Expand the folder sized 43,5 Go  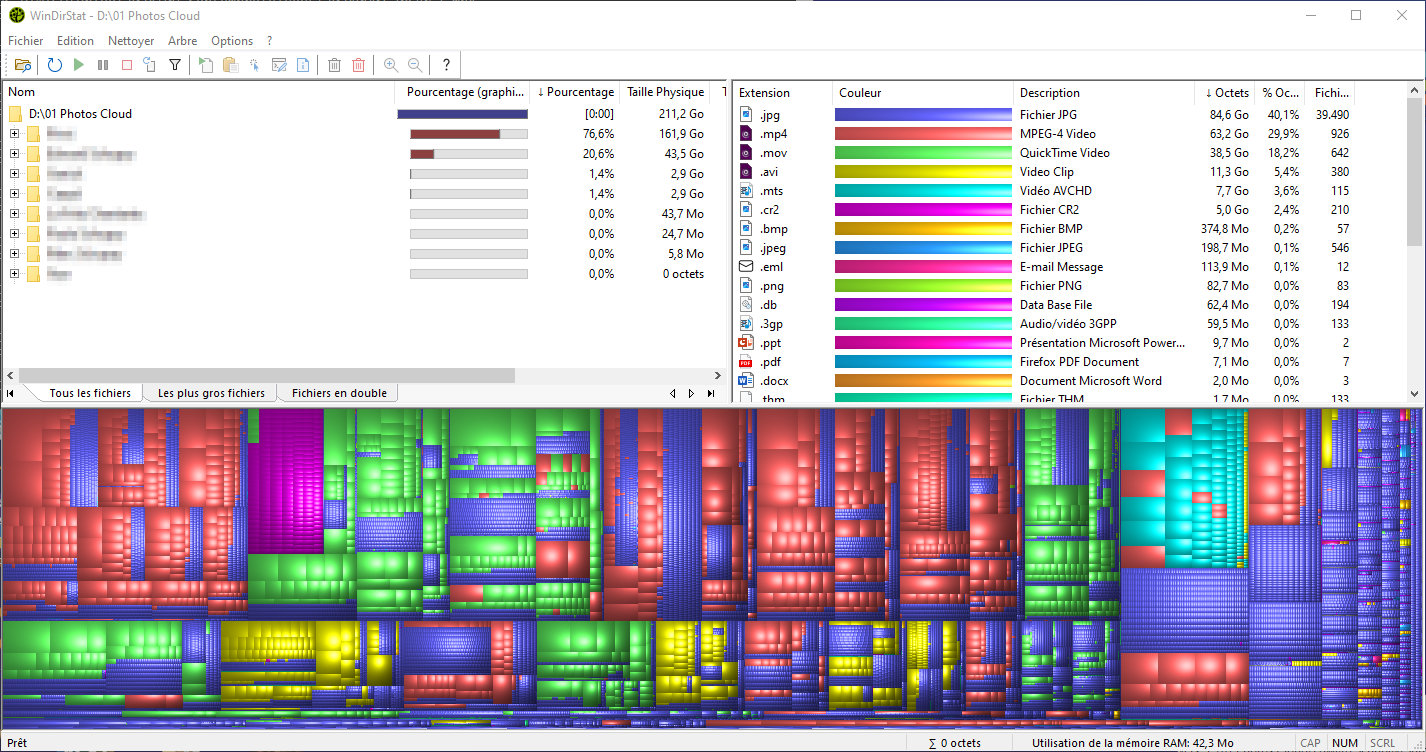(x=14, y=154)
